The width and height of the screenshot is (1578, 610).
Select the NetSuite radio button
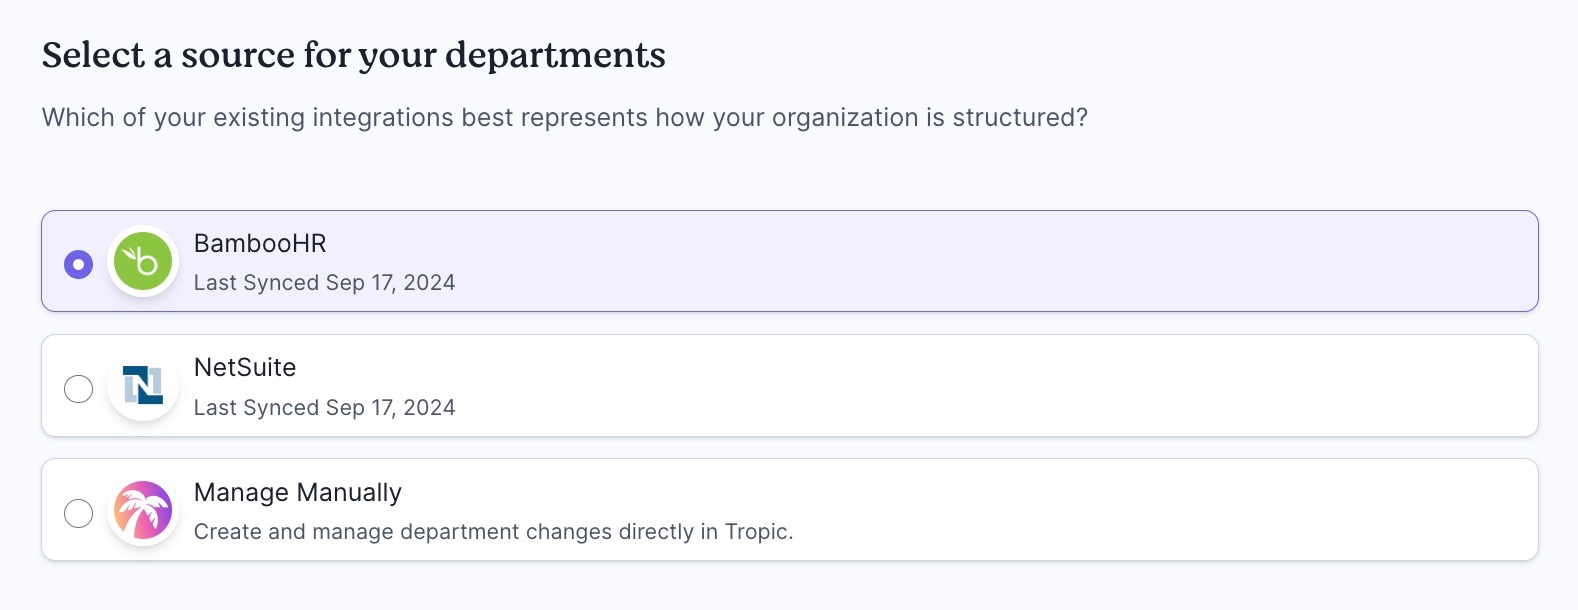[x=78, y=388]
